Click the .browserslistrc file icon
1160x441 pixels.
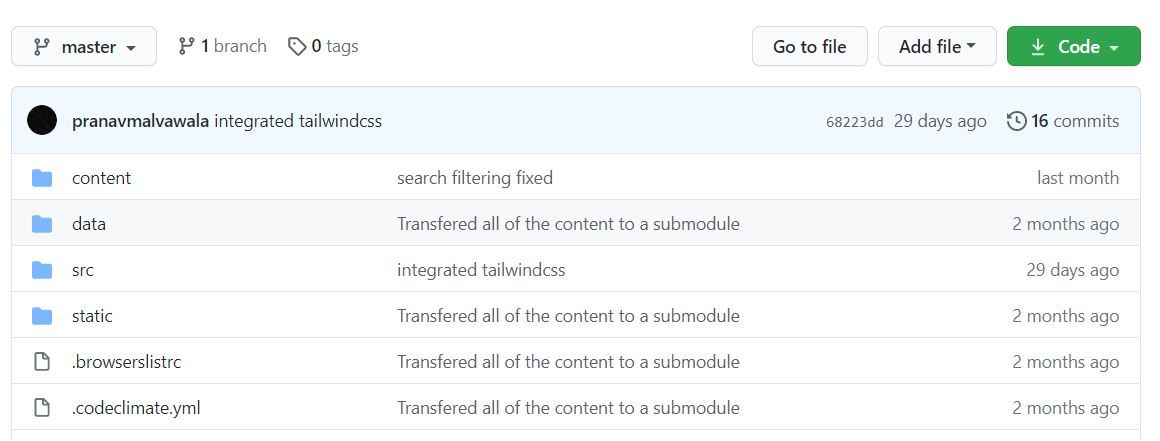click(42, 362)
